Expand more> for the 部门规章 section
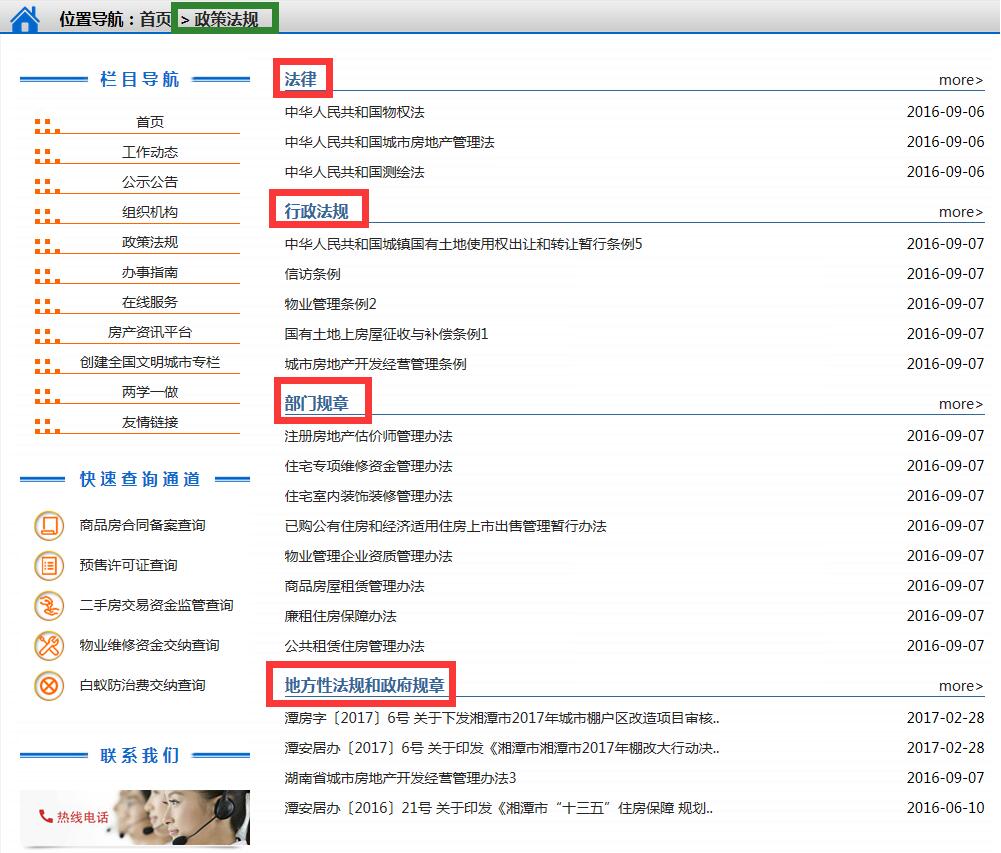 coord(960,404)
